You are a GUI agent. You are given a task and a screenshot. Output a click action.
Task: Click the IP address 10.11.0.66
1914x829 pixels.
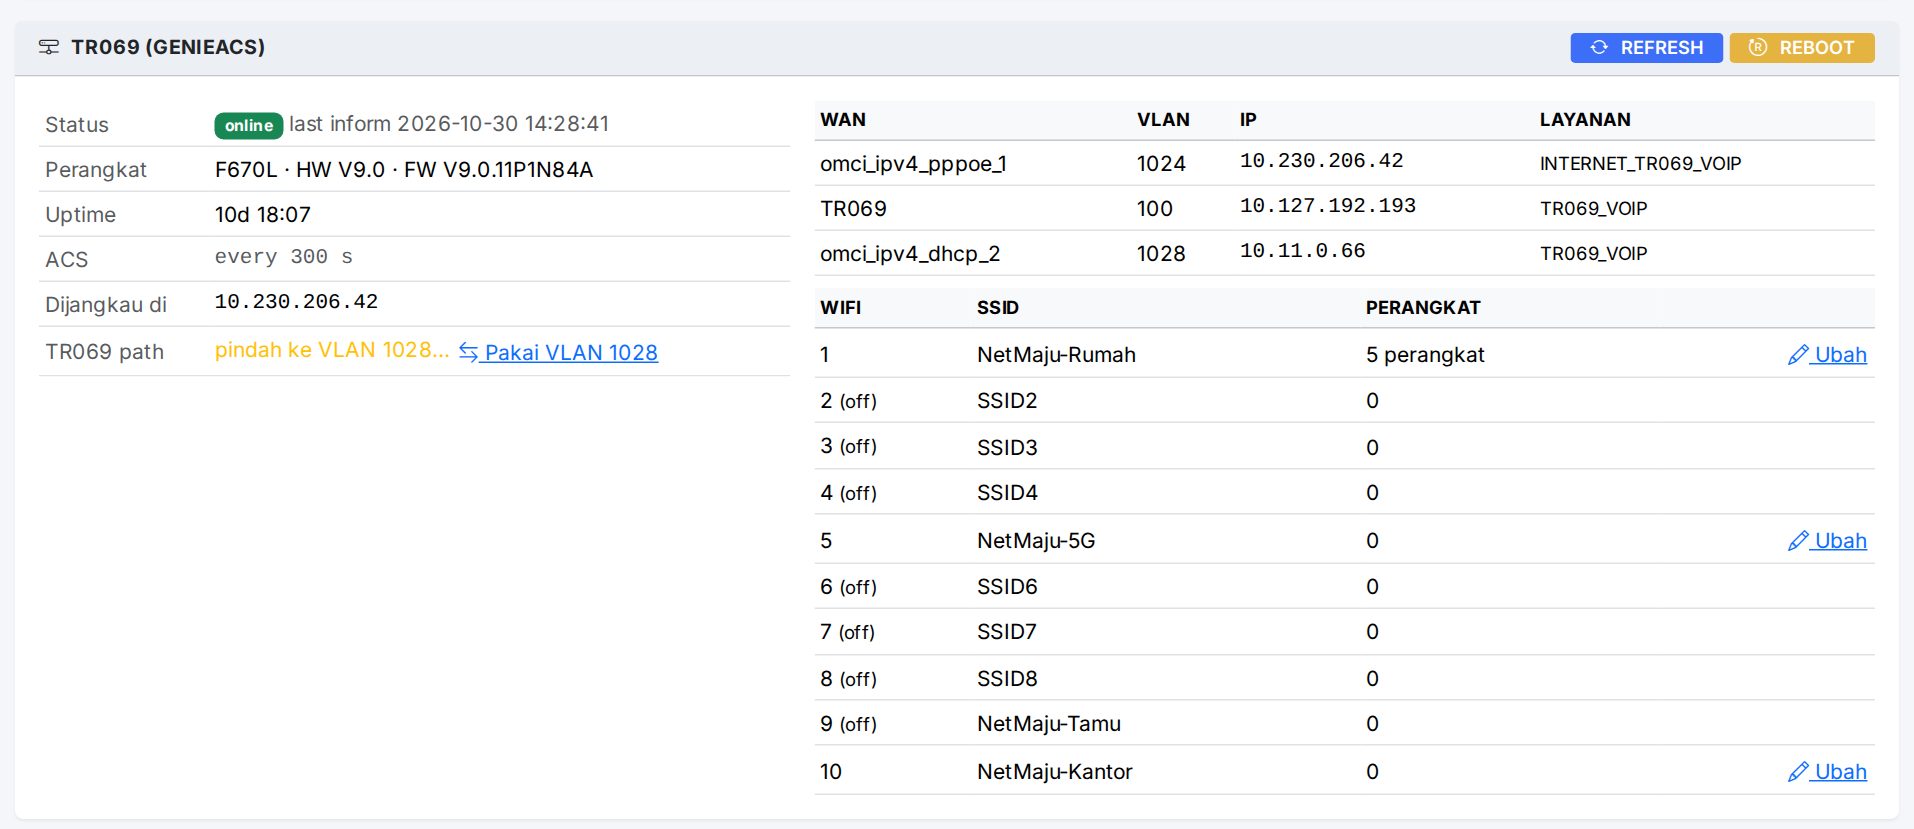(x=1303, y=251)
